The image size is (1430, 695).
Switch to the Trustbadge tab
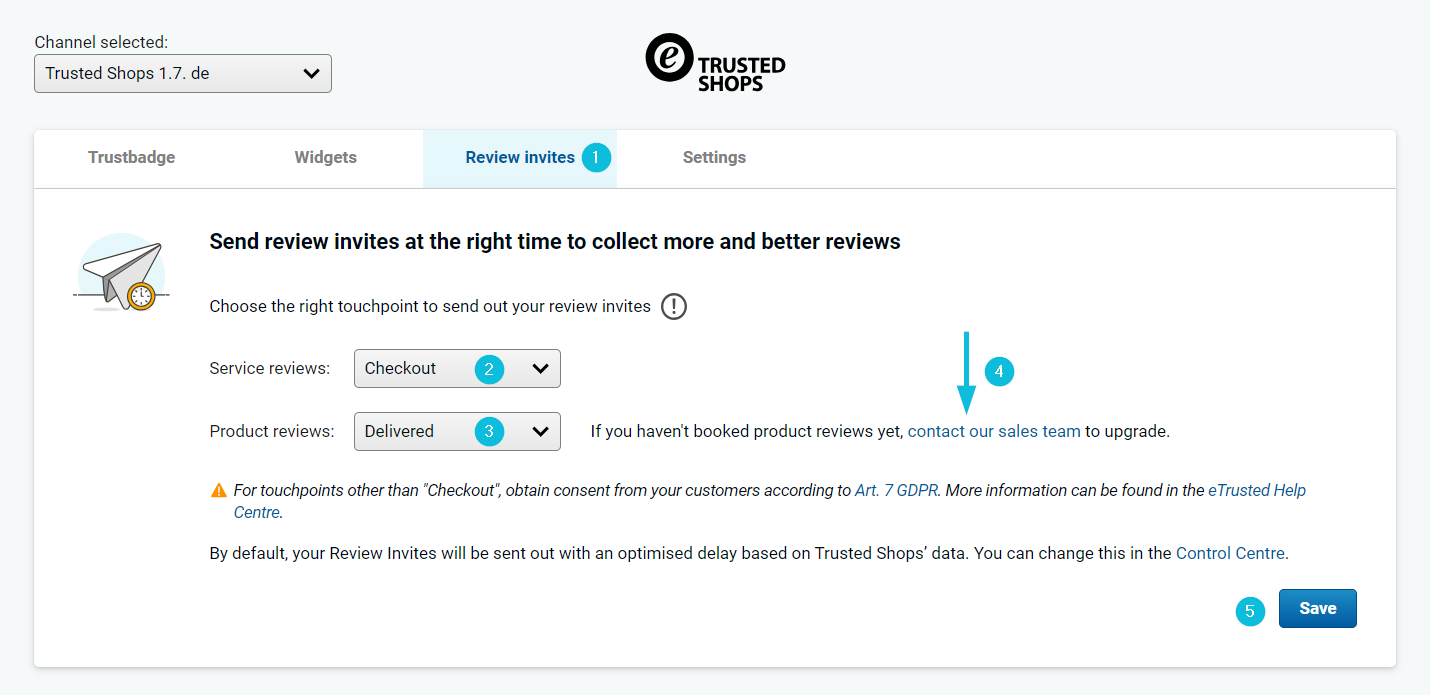[131, 158]
